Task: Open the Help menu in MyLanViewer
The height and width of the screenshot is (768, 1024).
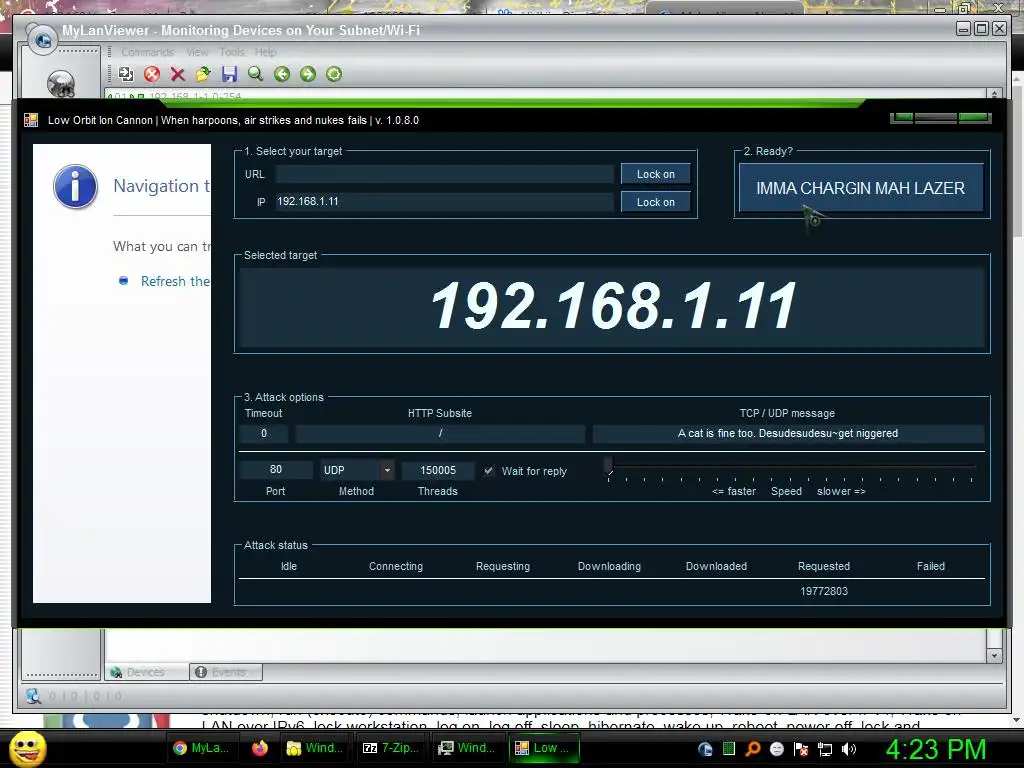Action: click(265, 52)
